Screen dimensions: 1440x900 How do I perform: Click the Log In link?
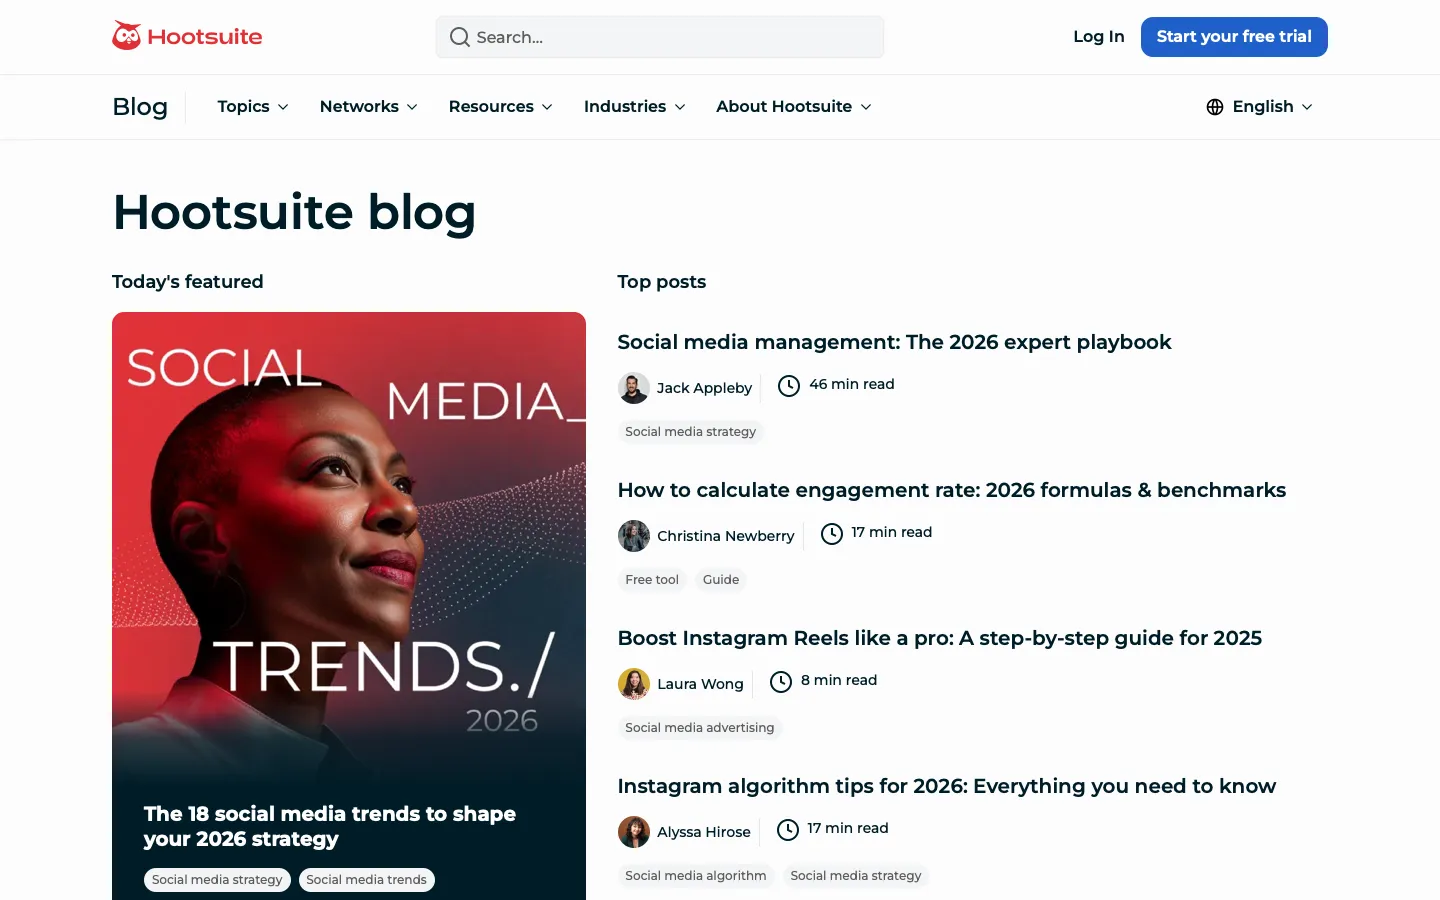1099,37
